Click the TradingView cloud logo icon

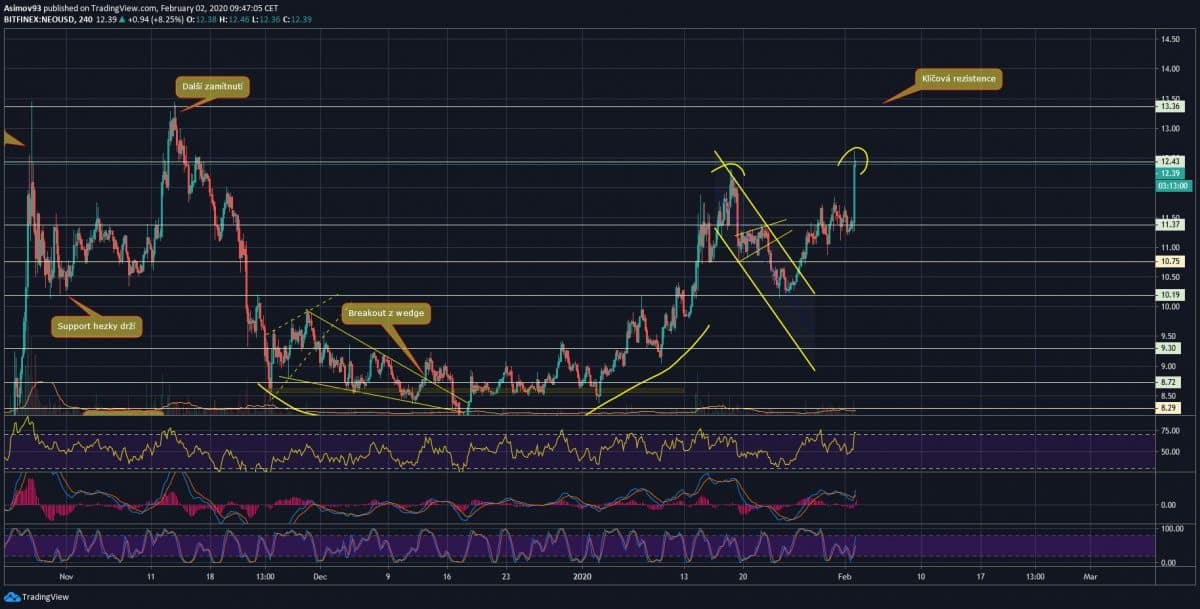coord(11,598)
